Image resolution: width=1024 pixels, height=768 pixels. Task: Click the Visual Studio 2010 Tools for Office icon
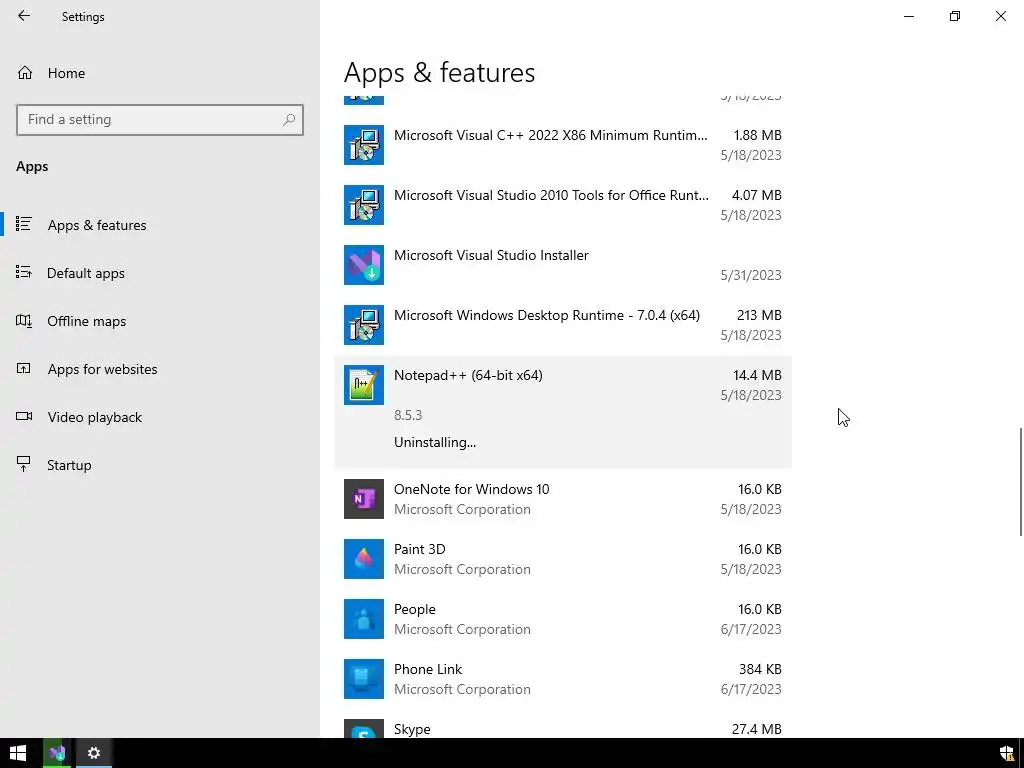pos(364,205)
